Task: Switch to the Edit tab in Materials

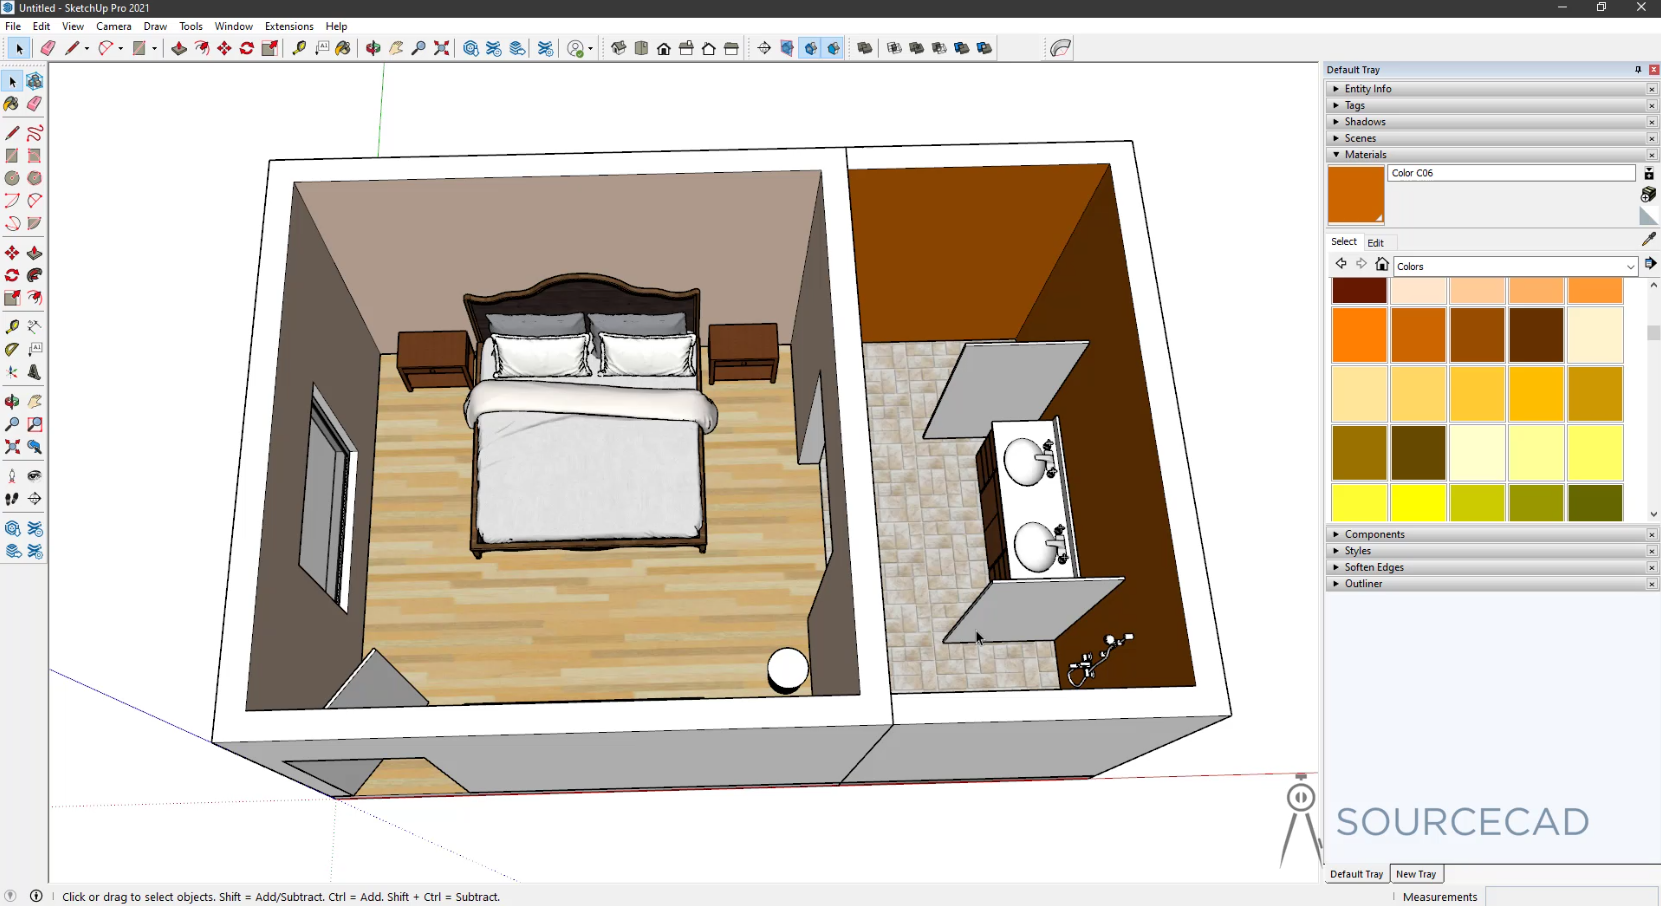Action: click(1375, 243)
